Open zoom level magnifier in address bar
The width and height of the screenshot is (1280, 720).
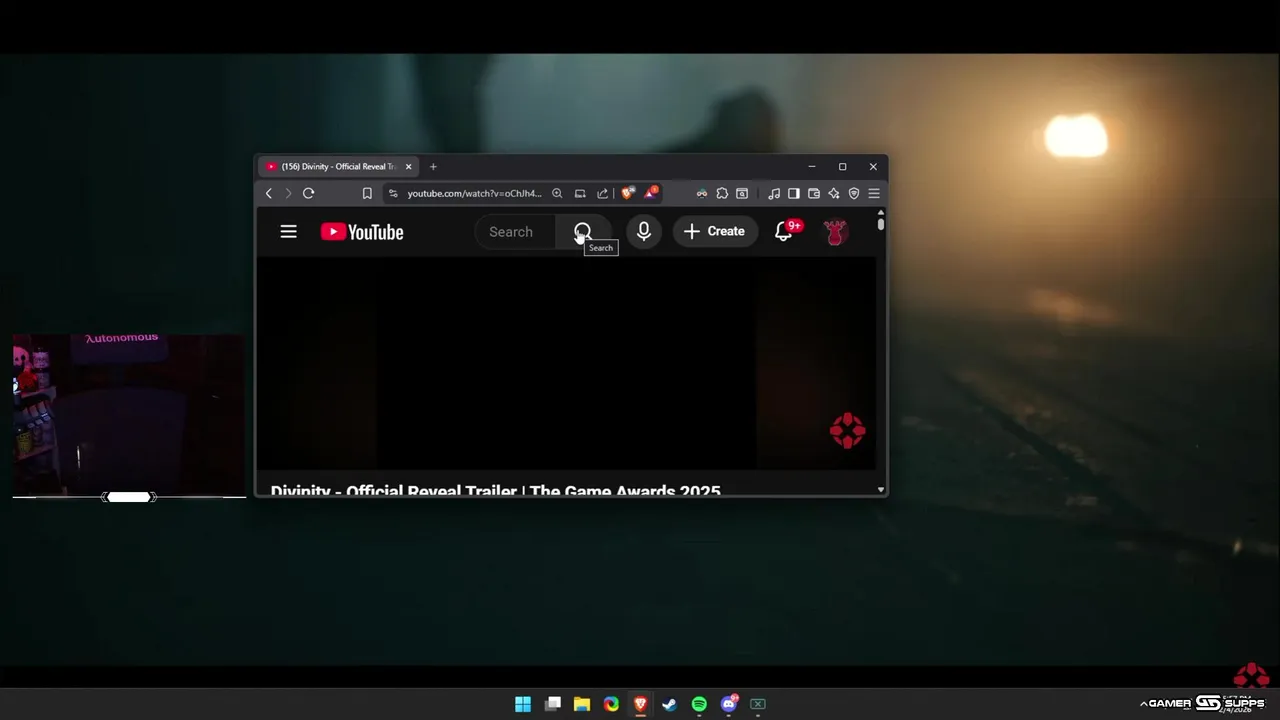(x=557, y=193)
